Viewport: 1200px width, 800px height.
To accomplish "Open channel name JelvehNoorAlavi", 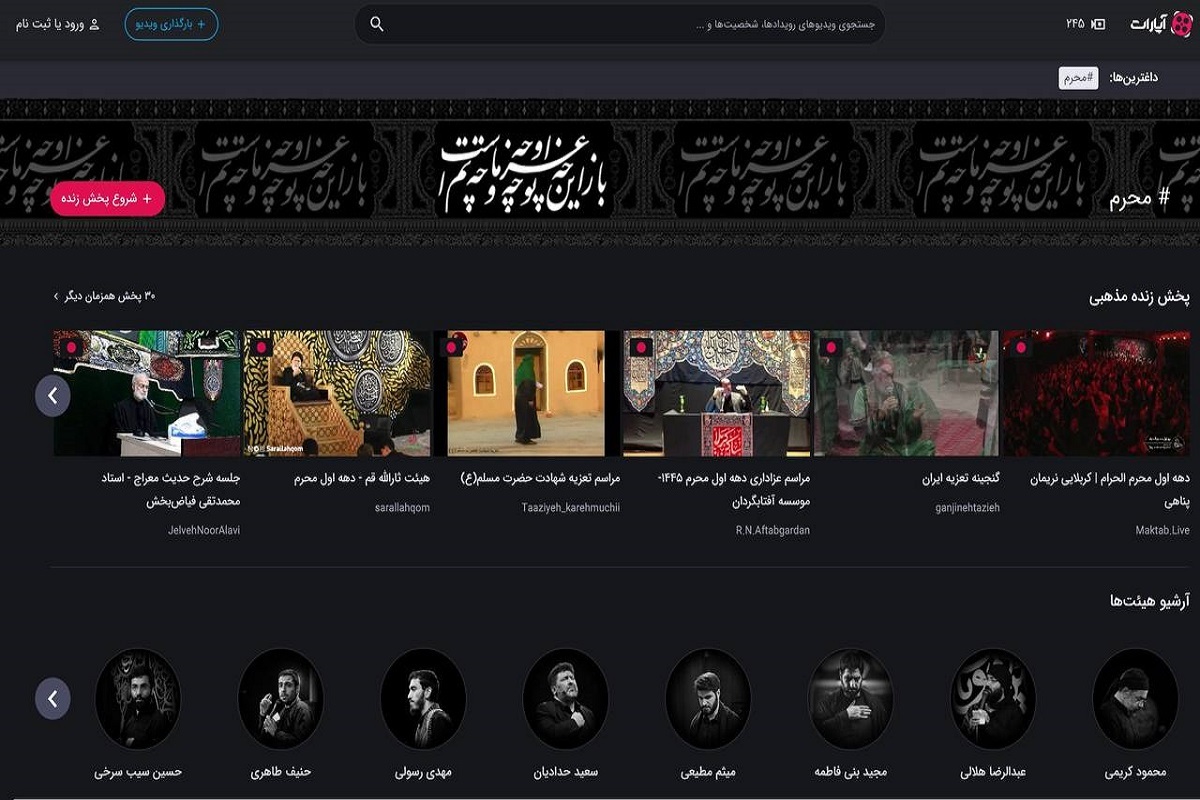I will [204, 530].
